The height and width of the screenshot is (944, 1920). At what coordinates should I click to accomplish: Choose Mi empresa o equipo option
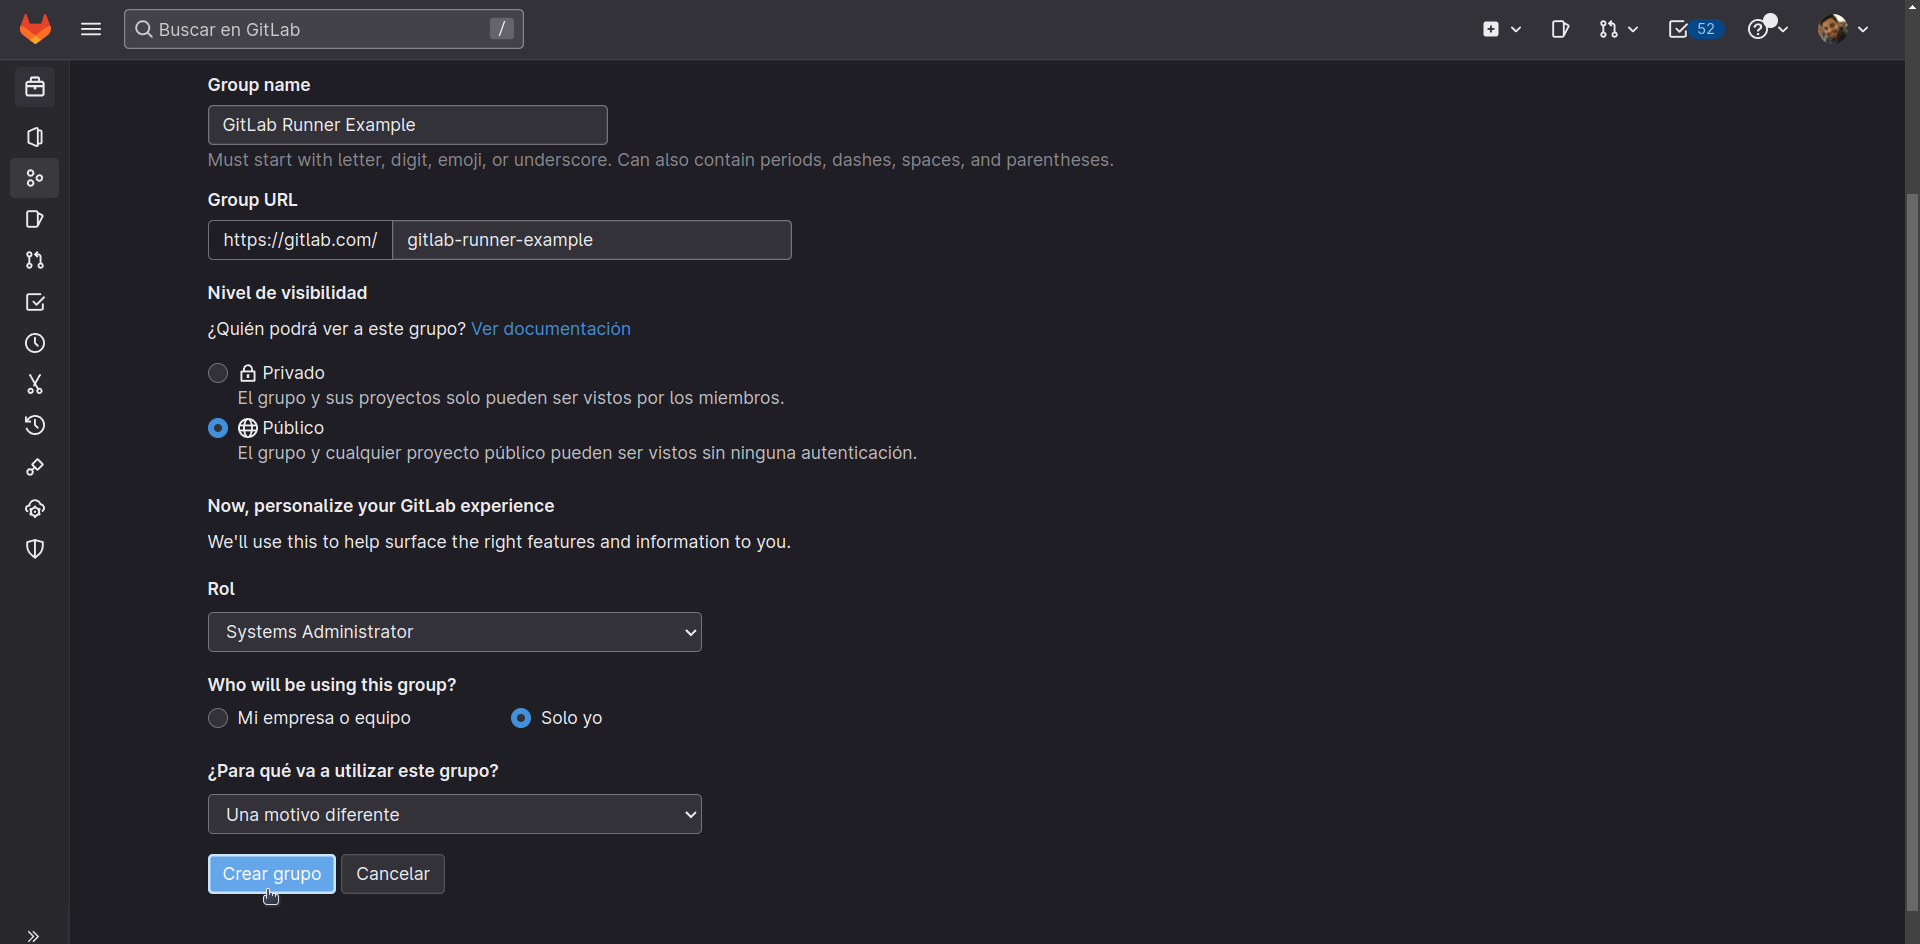[218, 718]
